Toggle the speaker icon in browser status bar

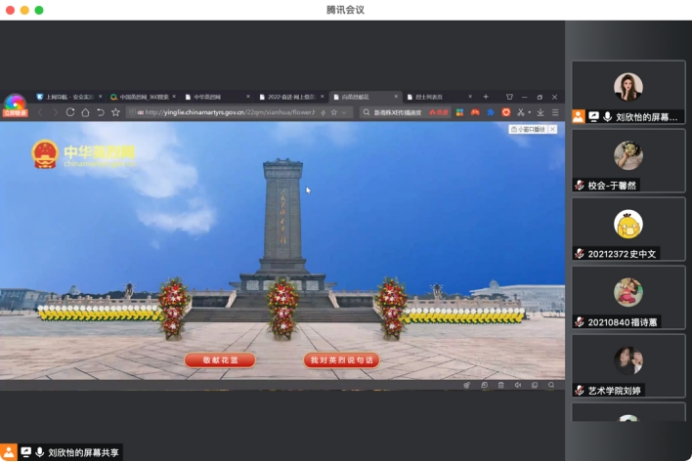tap(516, 385)
